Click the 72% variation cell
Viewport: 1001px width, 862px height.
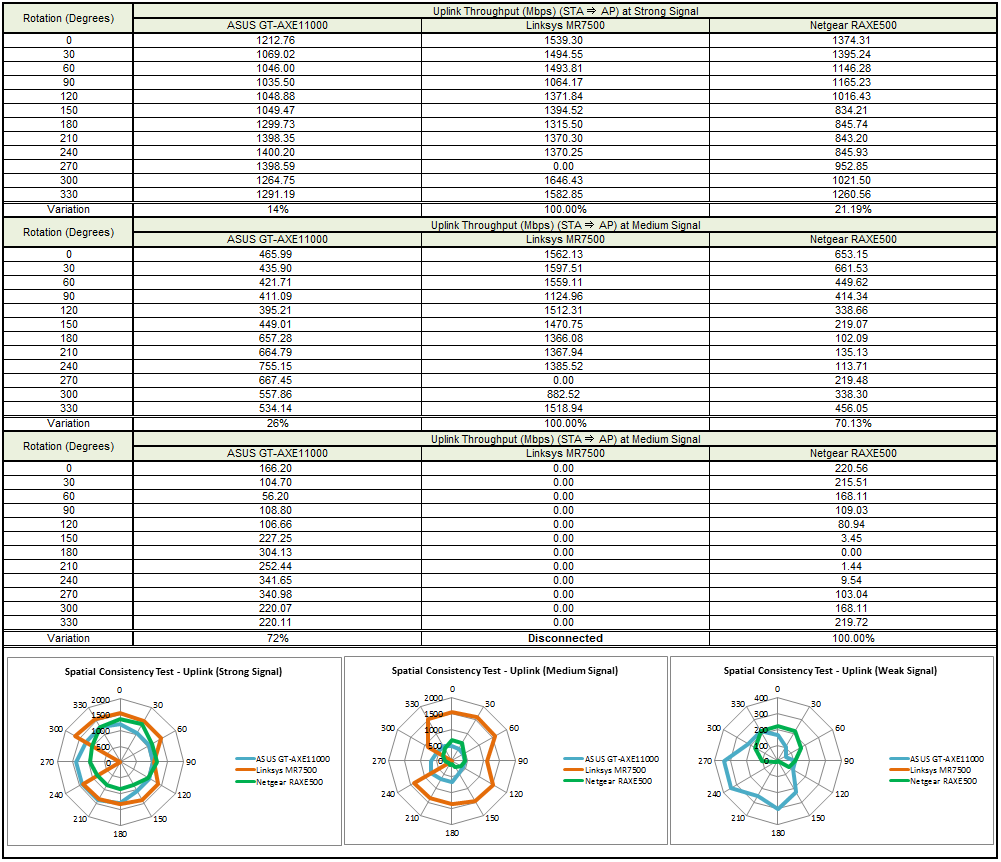pyautogui.click(x=278, y=639)
